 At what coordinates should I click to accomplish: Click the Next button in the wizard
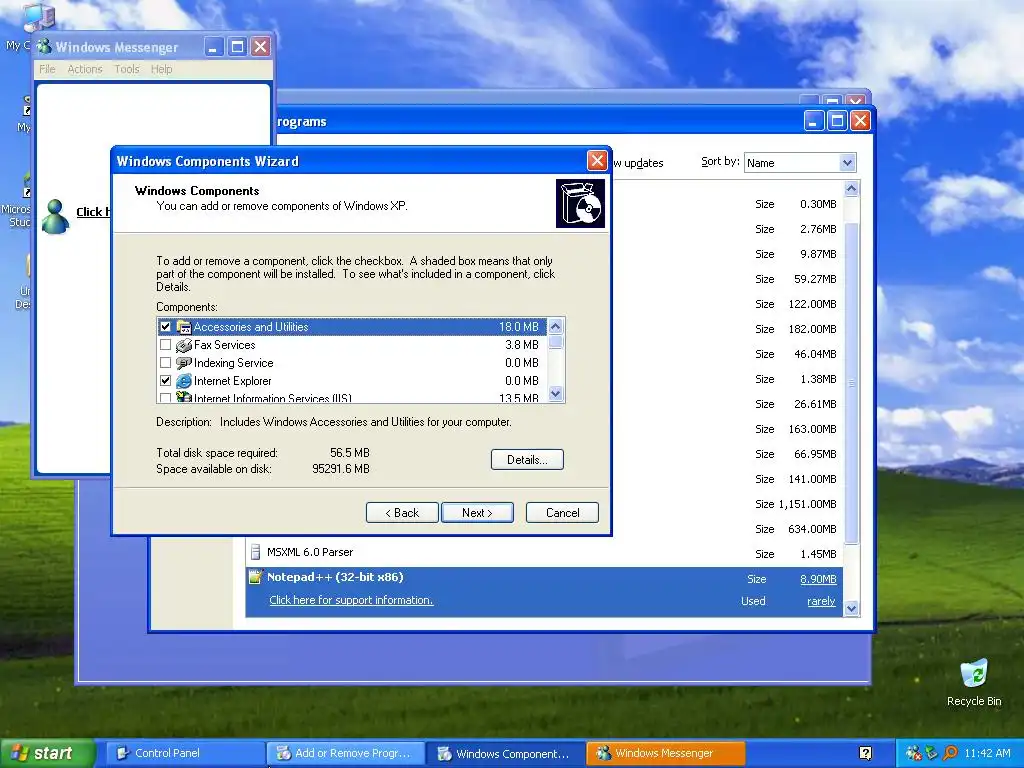(x=477, y=513)
